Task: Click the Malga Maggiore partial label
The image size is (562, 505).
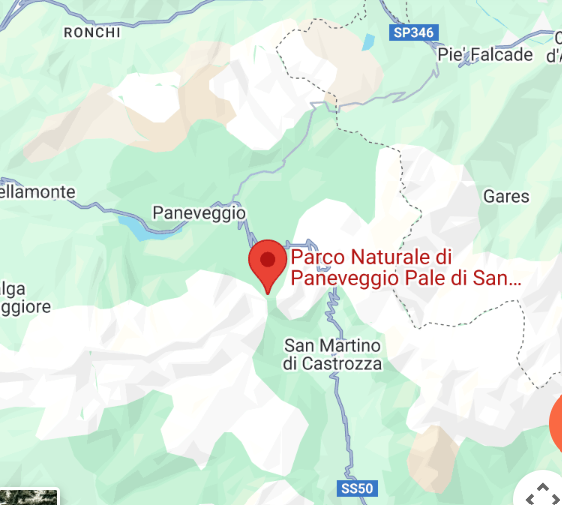Action: click(x=25, y=298)
